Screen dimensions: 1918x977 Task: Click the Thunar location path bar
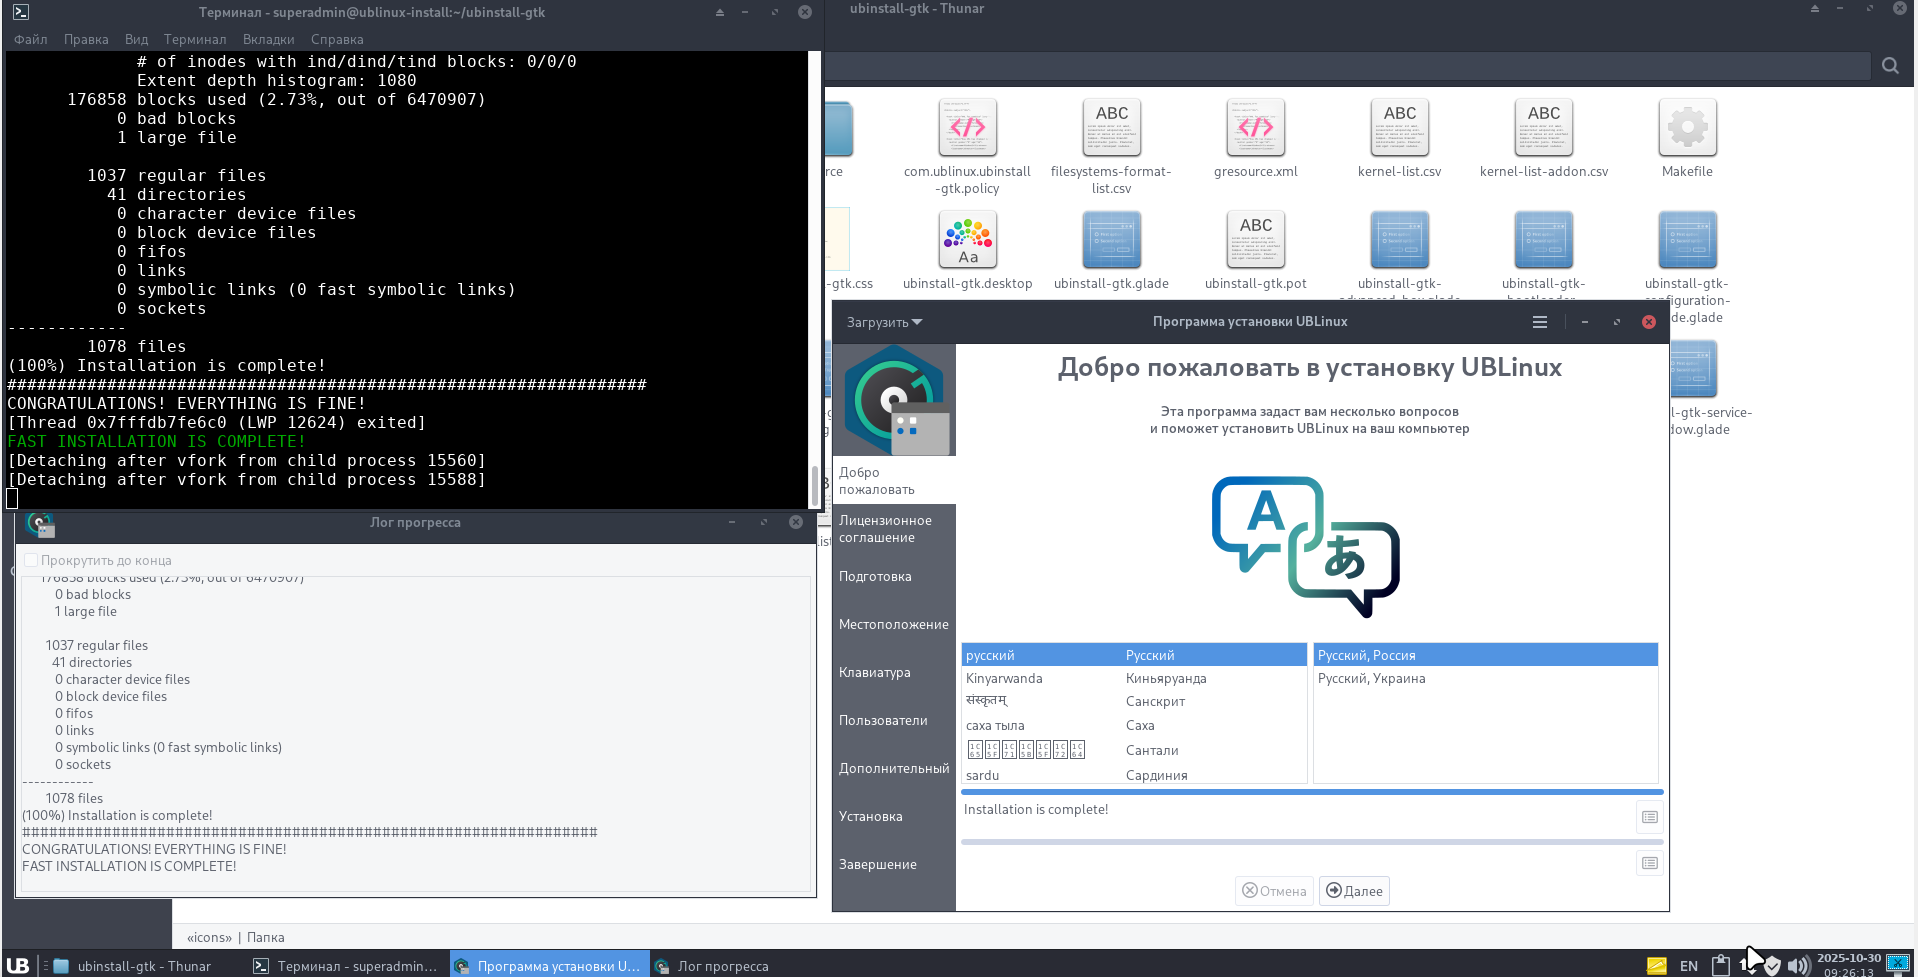click(x=1346, y=66)
